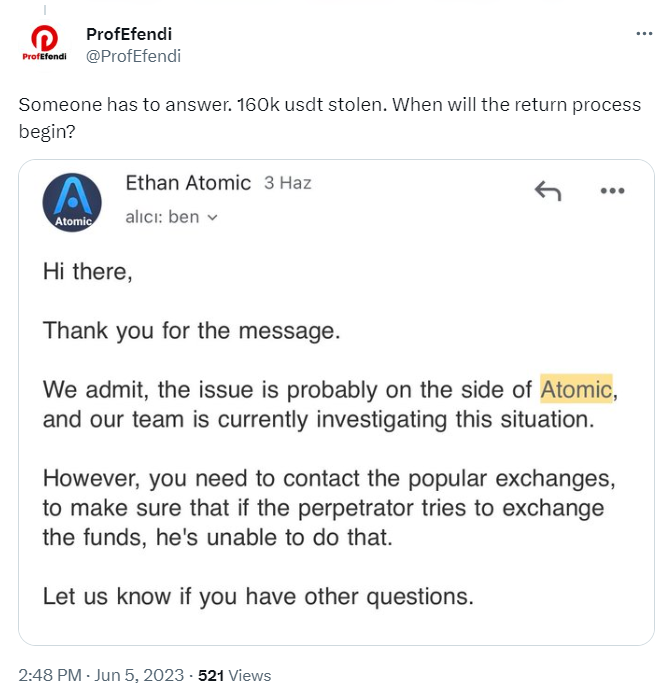
Task: Click the "3 Haz" email date
Action: (288, 183)
